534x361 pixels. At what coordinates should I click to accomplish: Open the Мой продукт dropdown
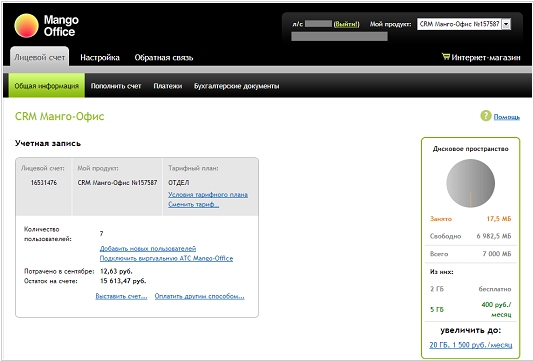pos(464,24)
